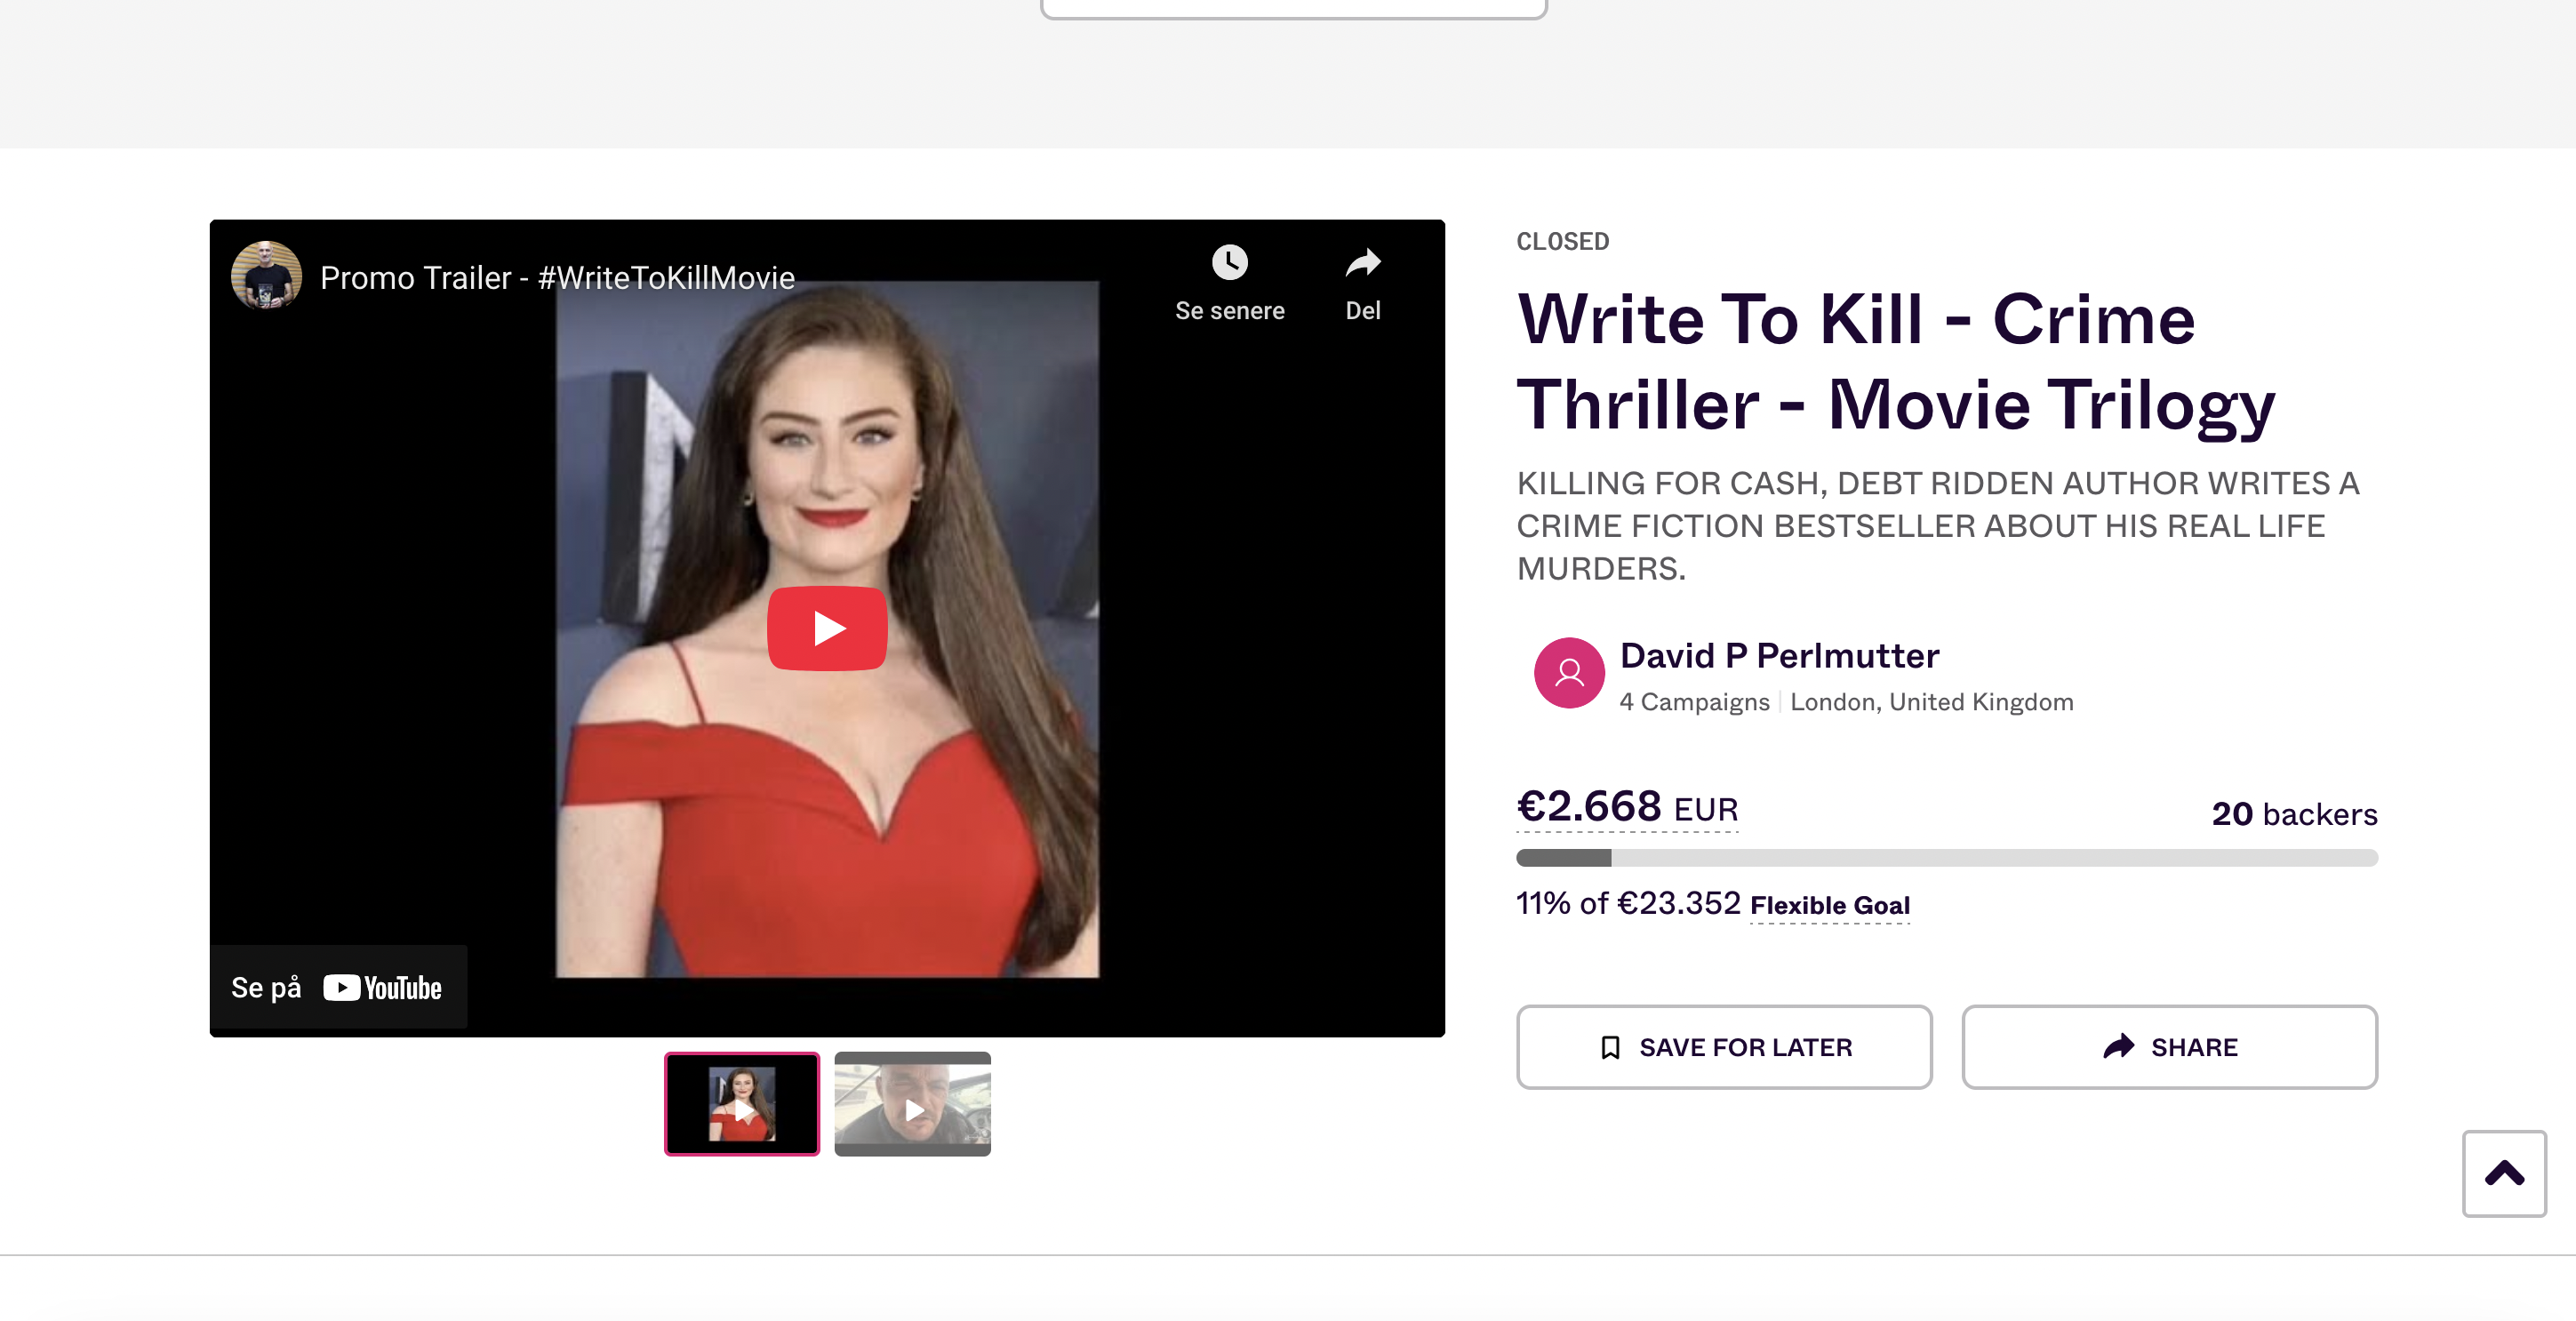Image resolution: width=2576 pixels, height=1321 pixels.
Task: Click the Se senere clock icon
Action: tap(1229, 263)
